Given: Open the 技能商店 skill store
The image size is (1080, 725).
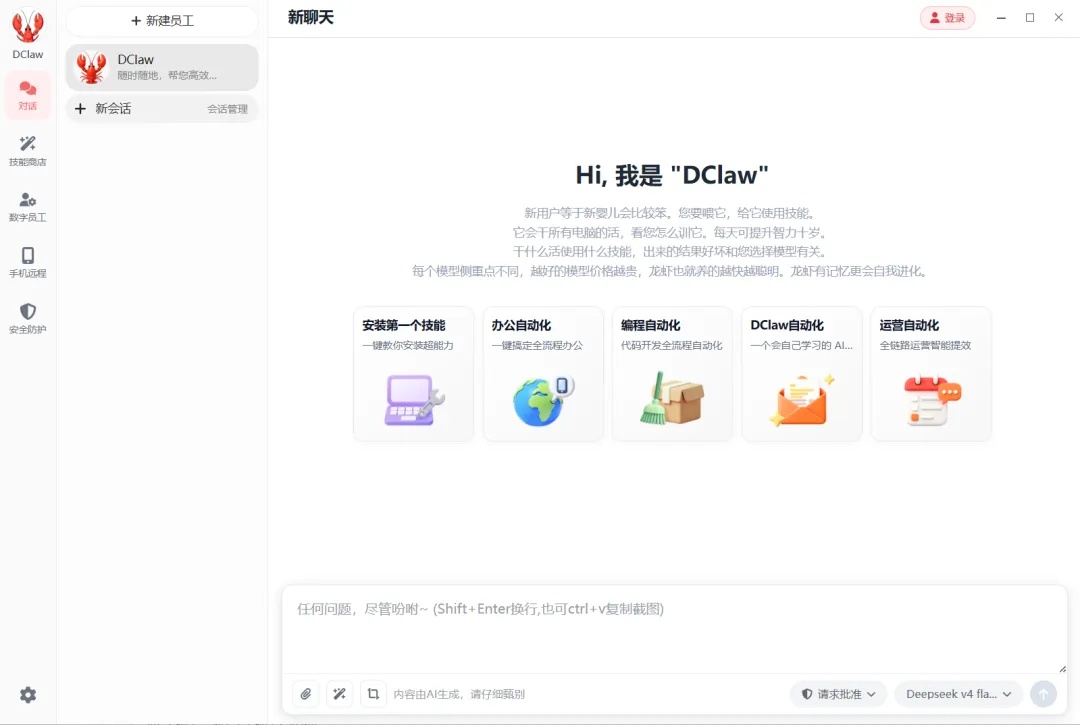Looking at the screenshot, I should (x=28, y=151).
